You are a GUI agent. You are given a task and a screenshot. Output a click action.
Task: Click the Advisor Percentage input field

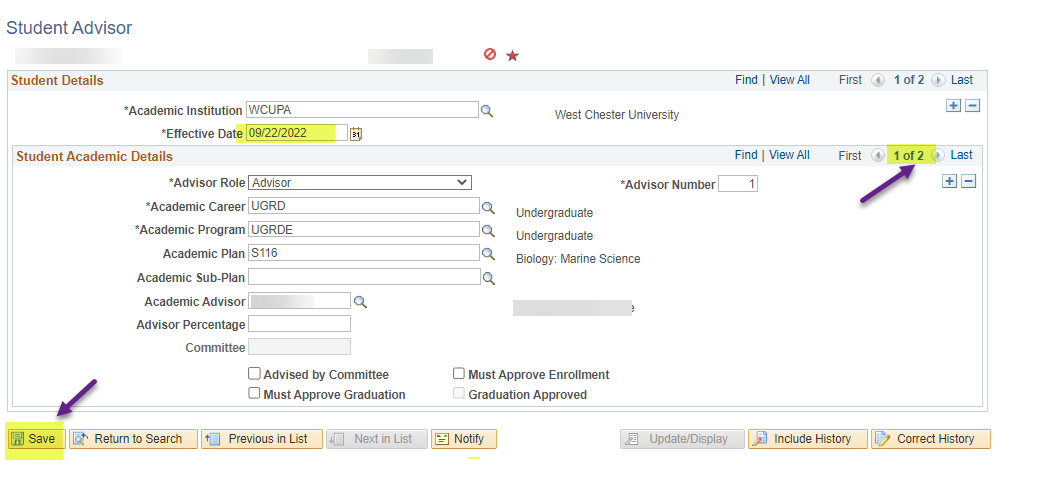tap(299, 324)
